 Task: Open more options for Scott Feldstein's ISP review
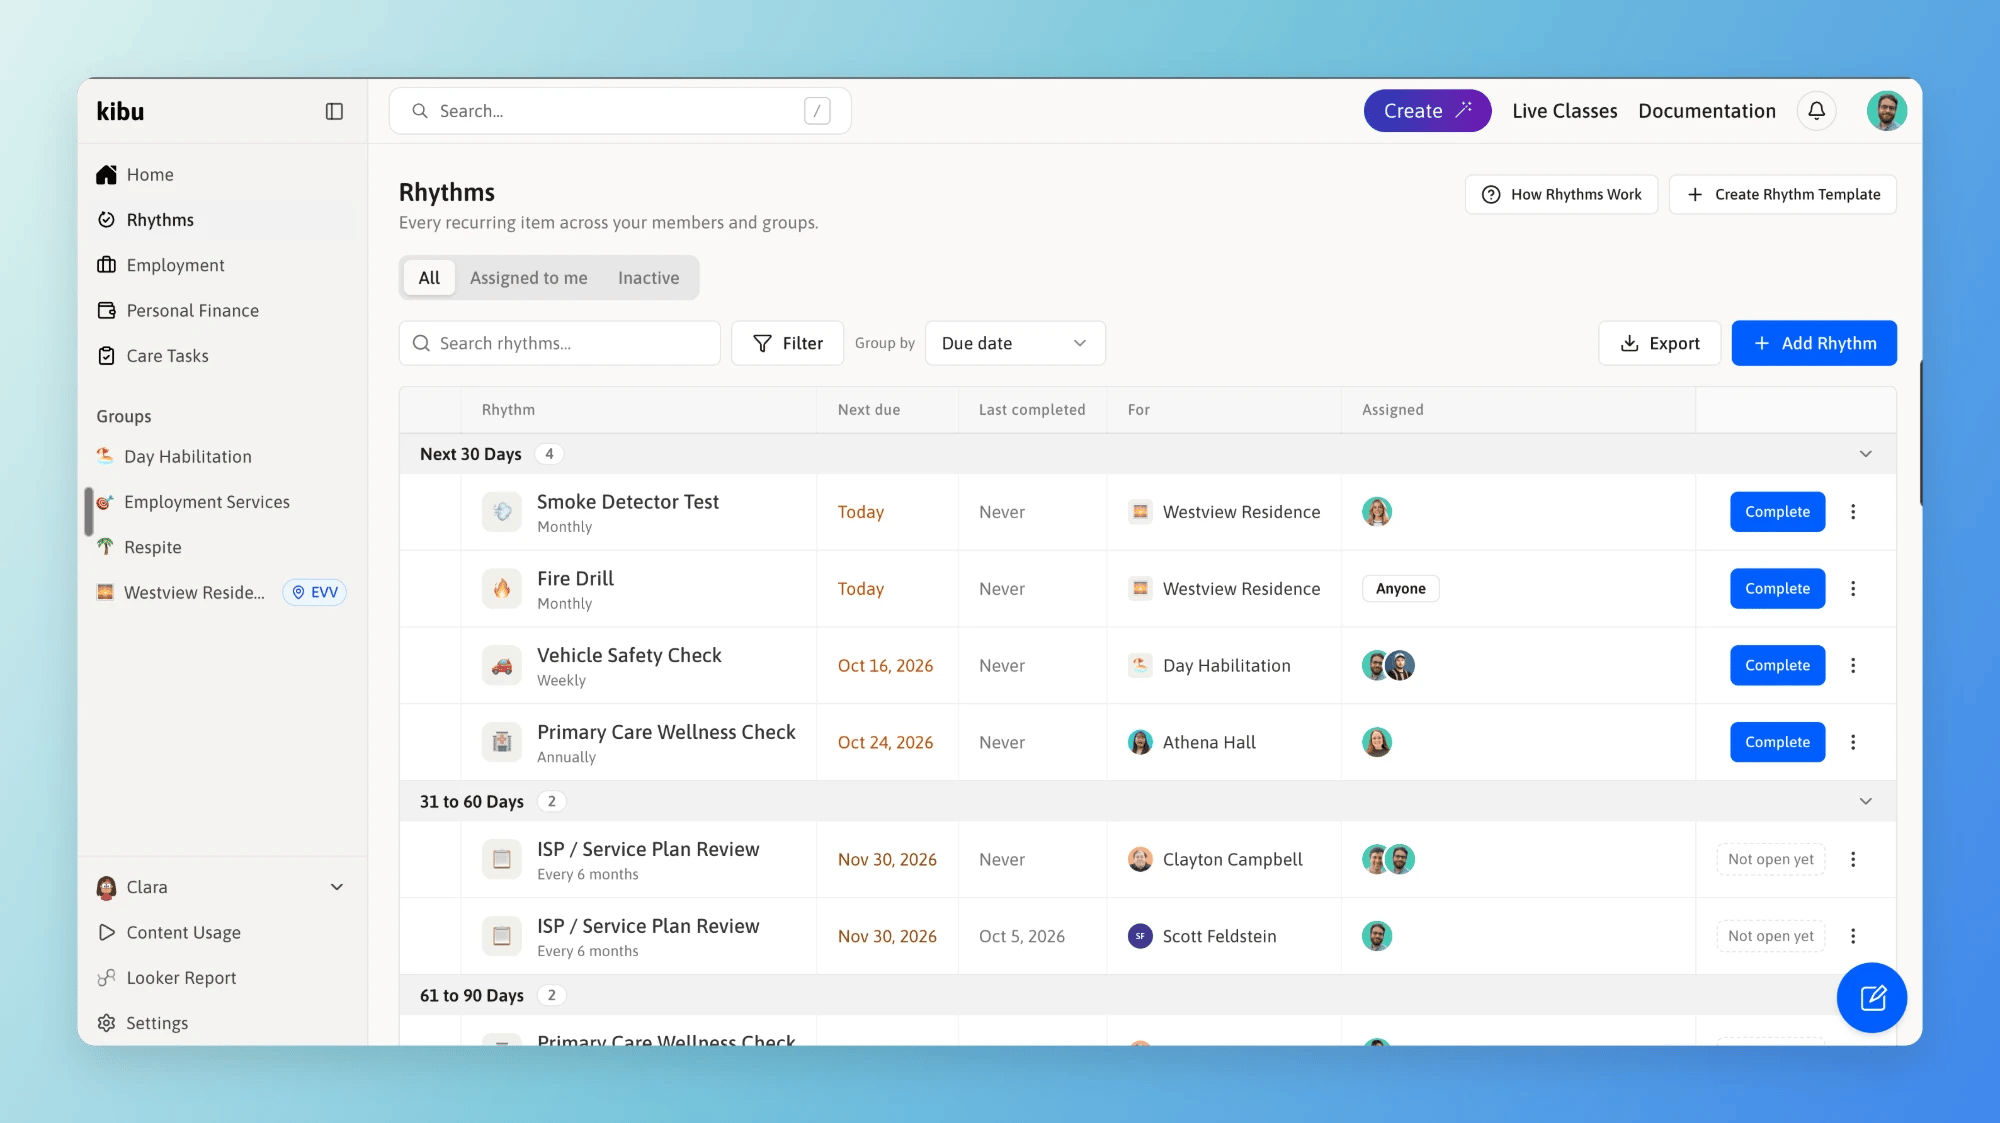1853,936
